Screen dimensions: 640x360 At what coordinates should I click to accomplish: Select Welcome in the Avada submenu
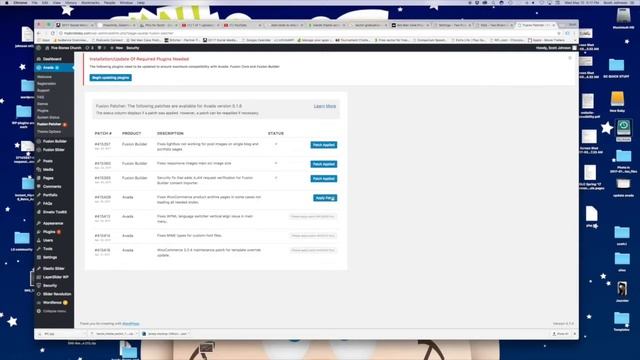tap(44, 77)
